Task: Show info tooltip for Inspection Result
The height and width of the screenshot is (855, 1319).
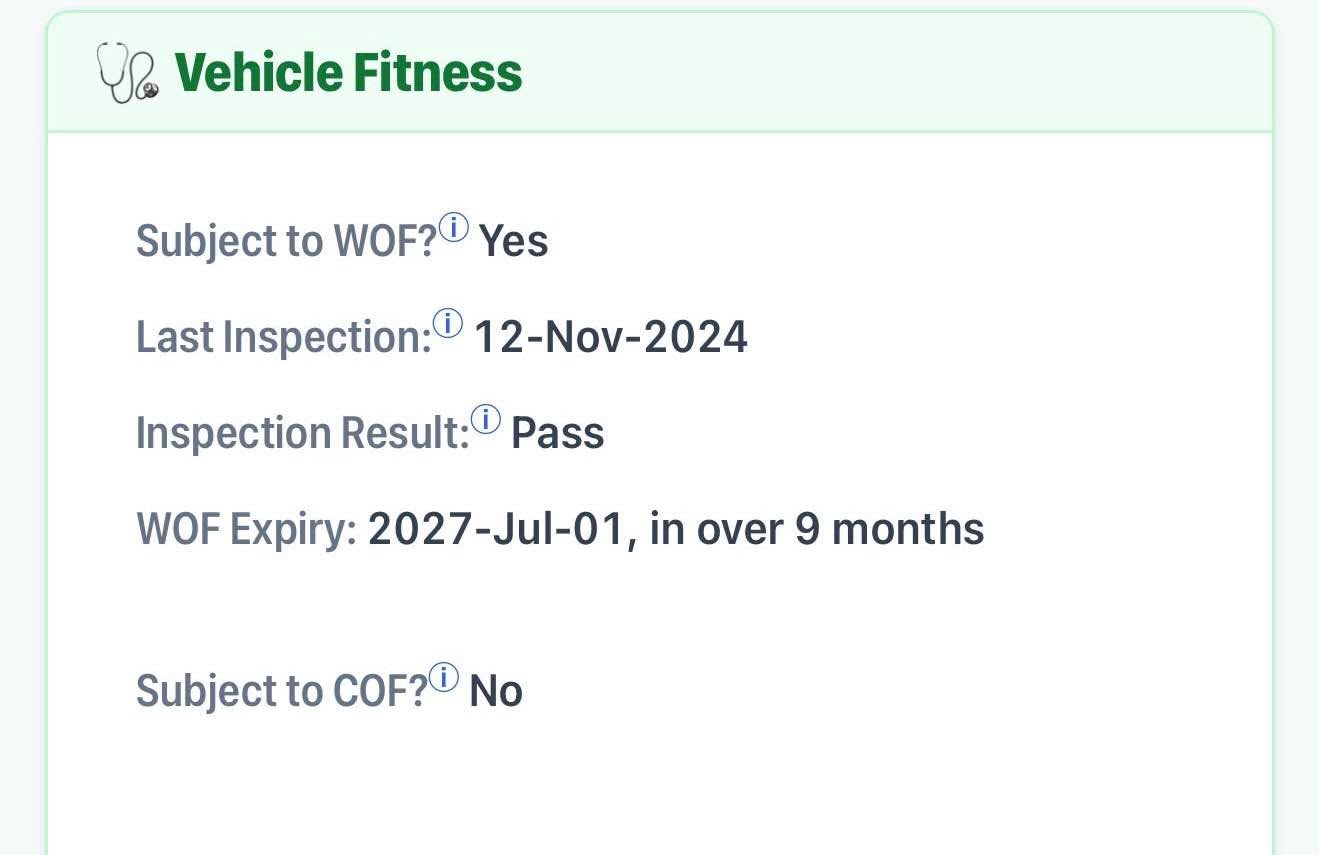Action: pyautogui.click(x=486, y=420)
